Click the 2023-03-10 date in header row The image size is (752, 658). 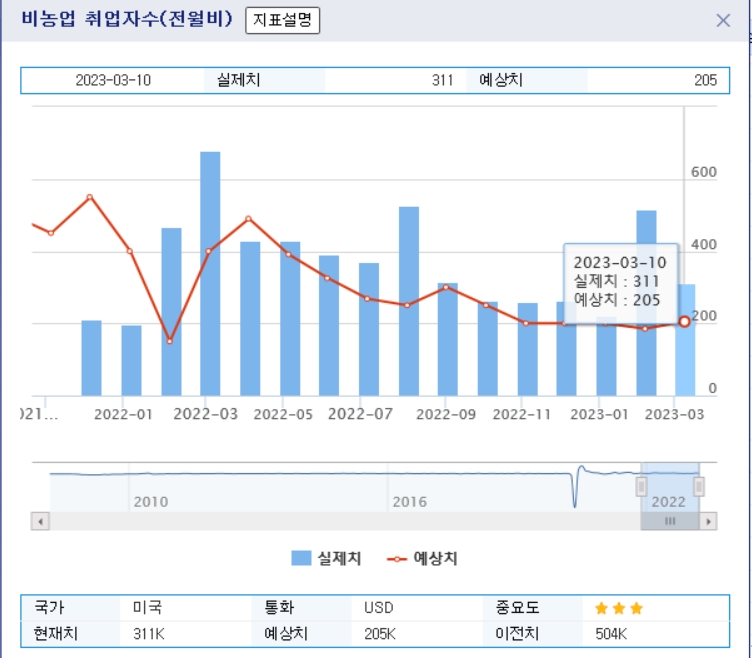(x=113, y=80)
